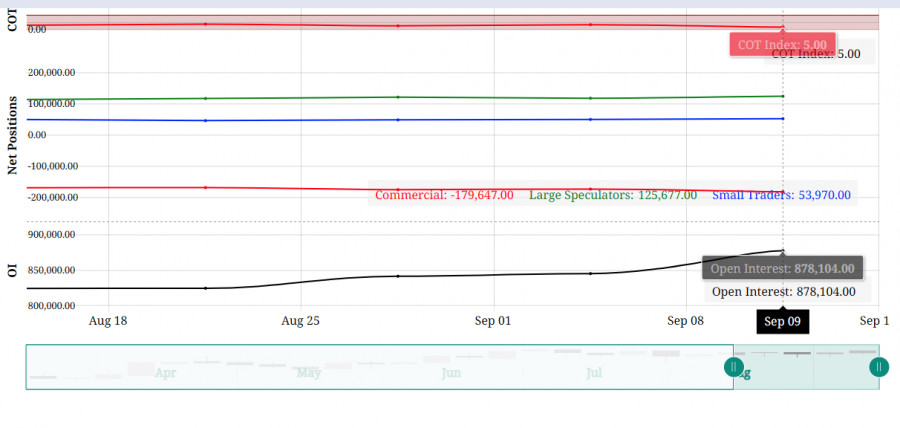Click the Jul label in range navigator

(x=594, y=373)
